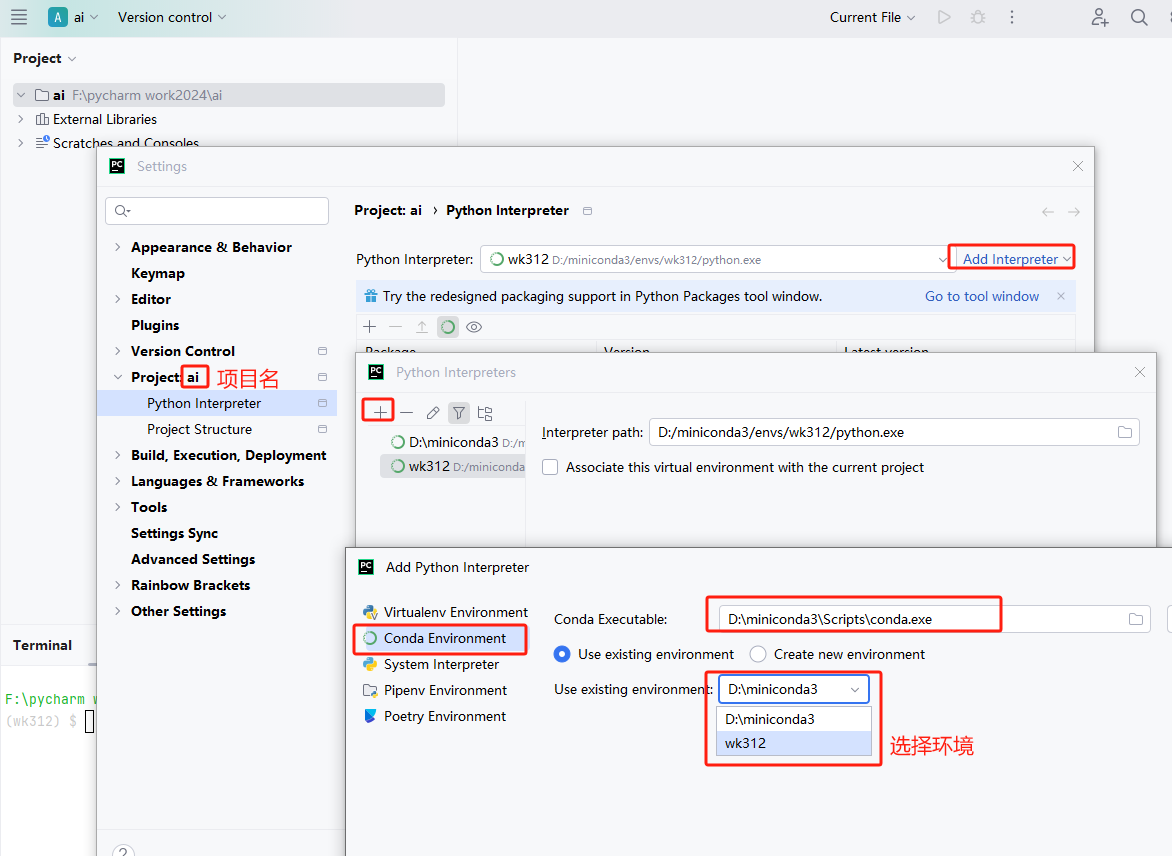The height and width of the screenshot is (856, 1172).
Task: Select the Use existing environment radio button
Action: click(562, 654)
